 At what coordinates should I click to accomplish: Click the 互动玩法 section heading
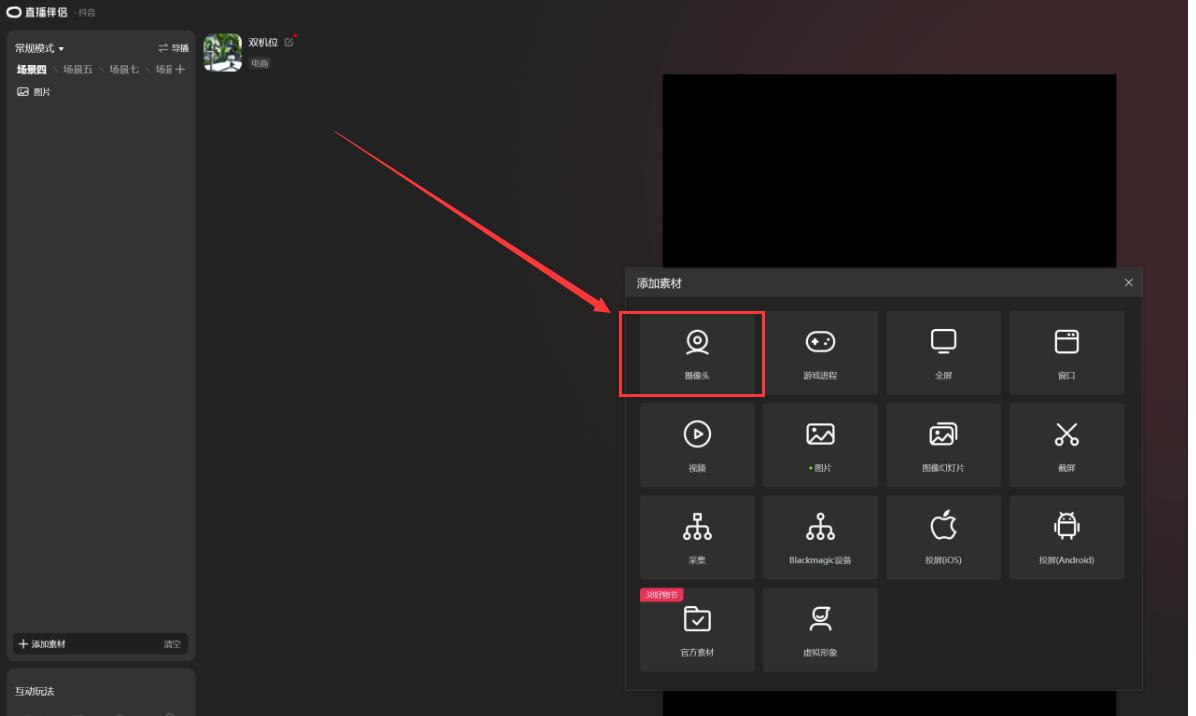[x=35, y=692]
